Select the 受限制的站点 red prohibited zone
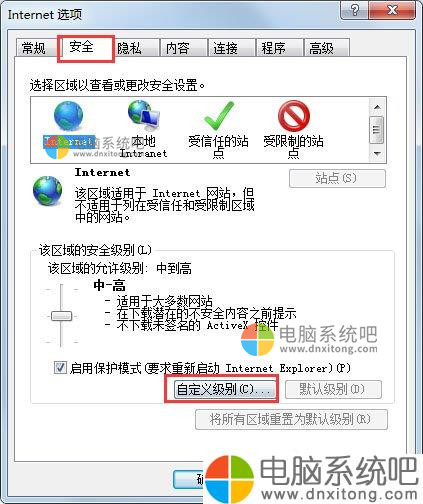The height and width of the screenshot is (504, 423). pos(294,116)
